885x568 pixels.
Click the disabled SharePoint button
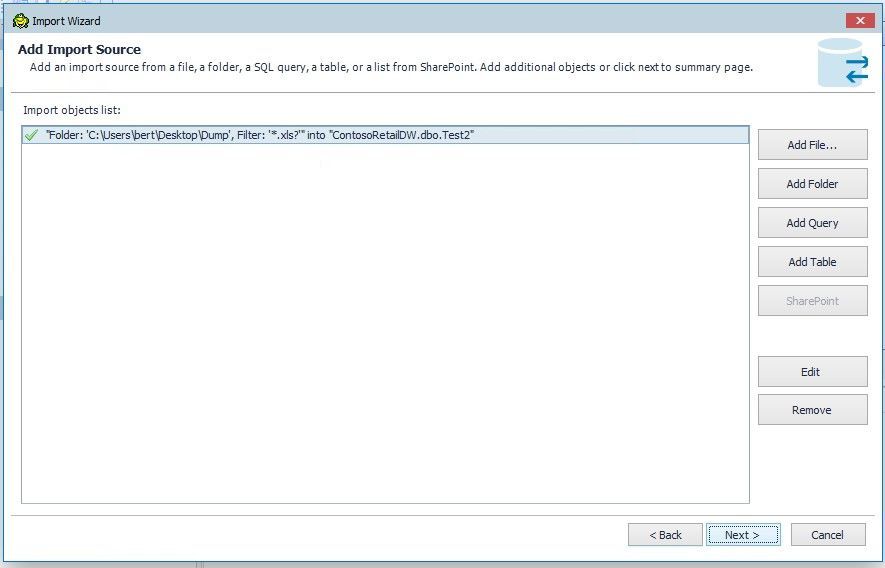click(812, 301)
